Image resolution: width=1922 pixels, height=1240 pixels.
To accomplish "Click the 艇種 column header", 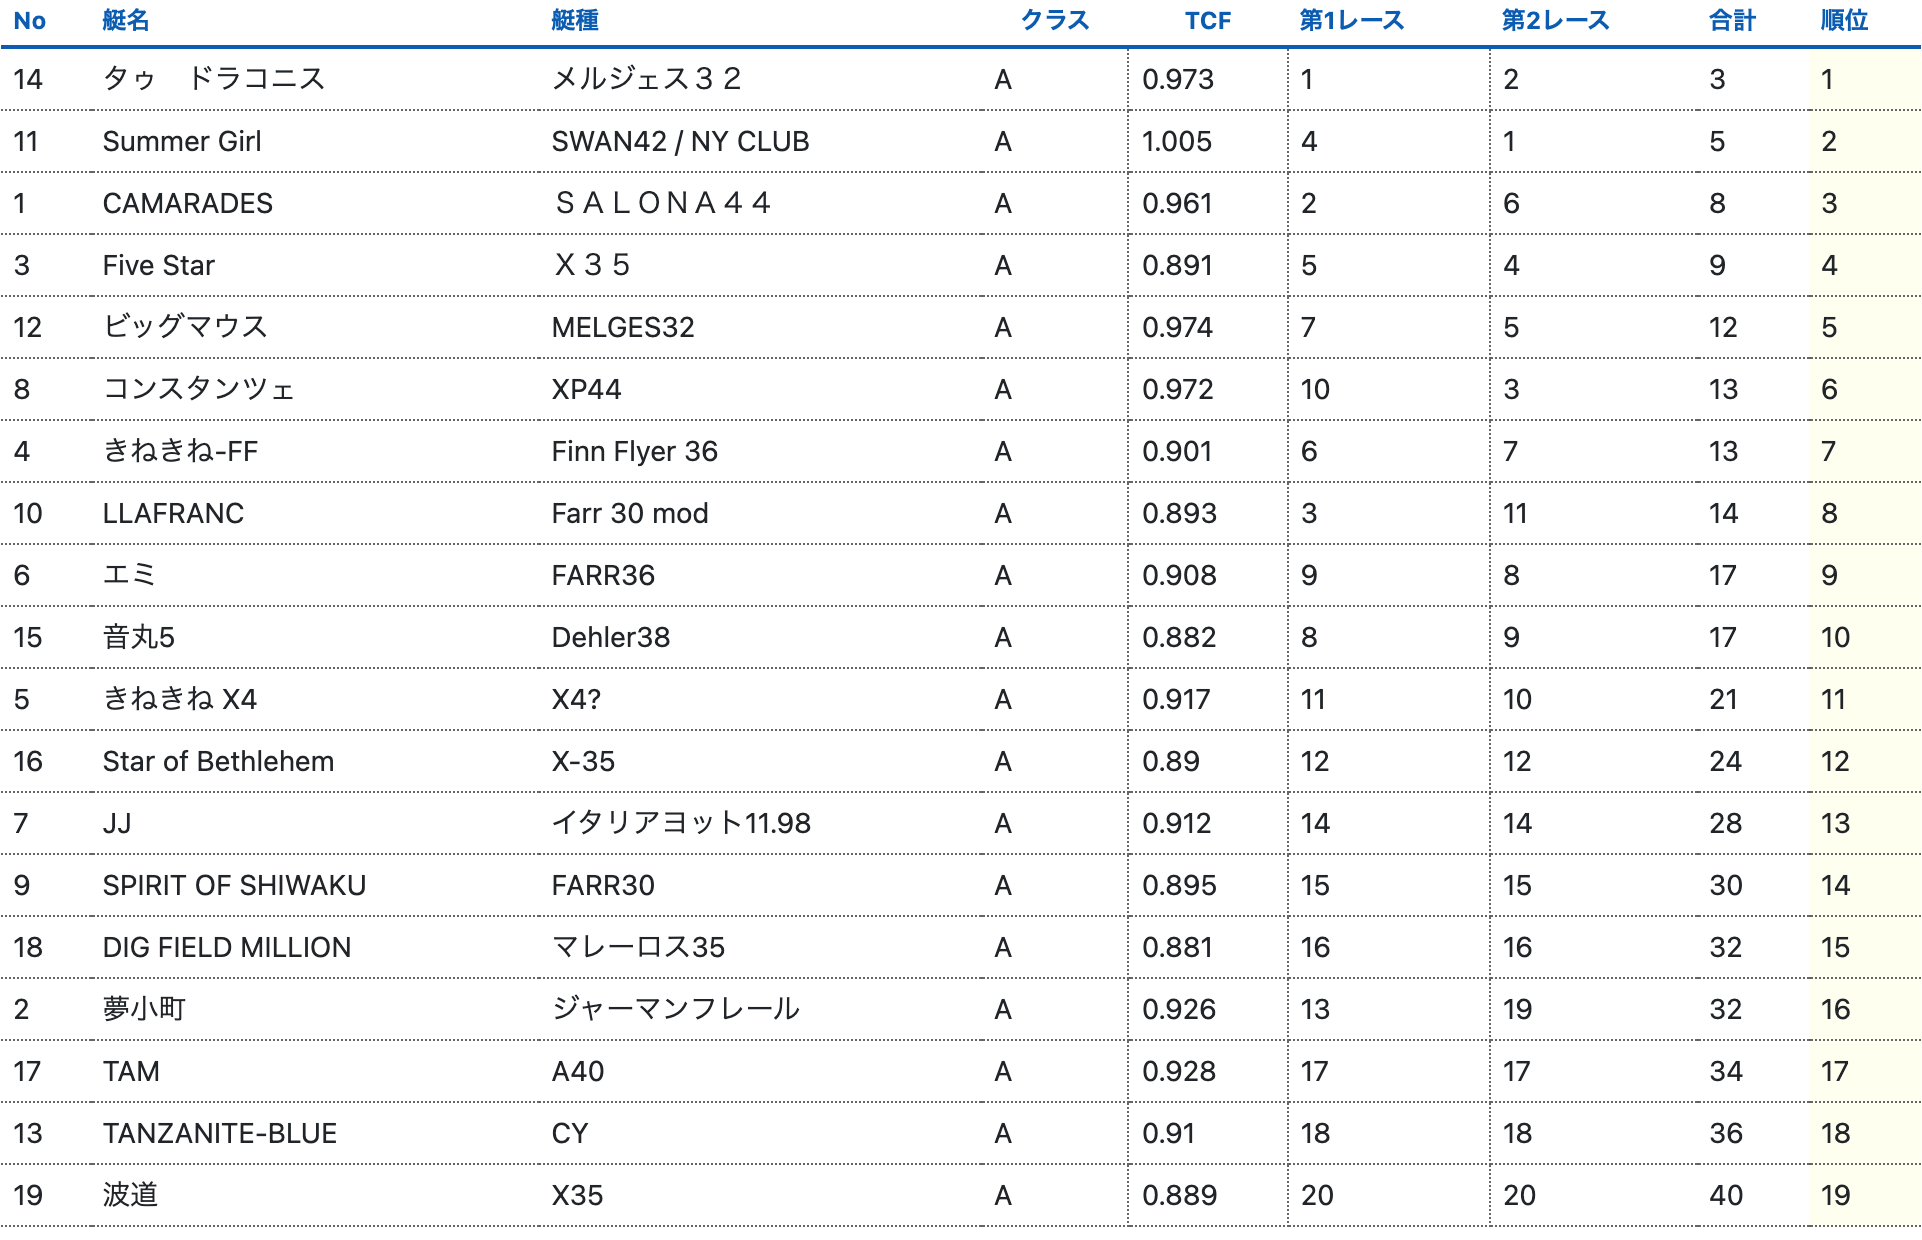I will (575, 21).
